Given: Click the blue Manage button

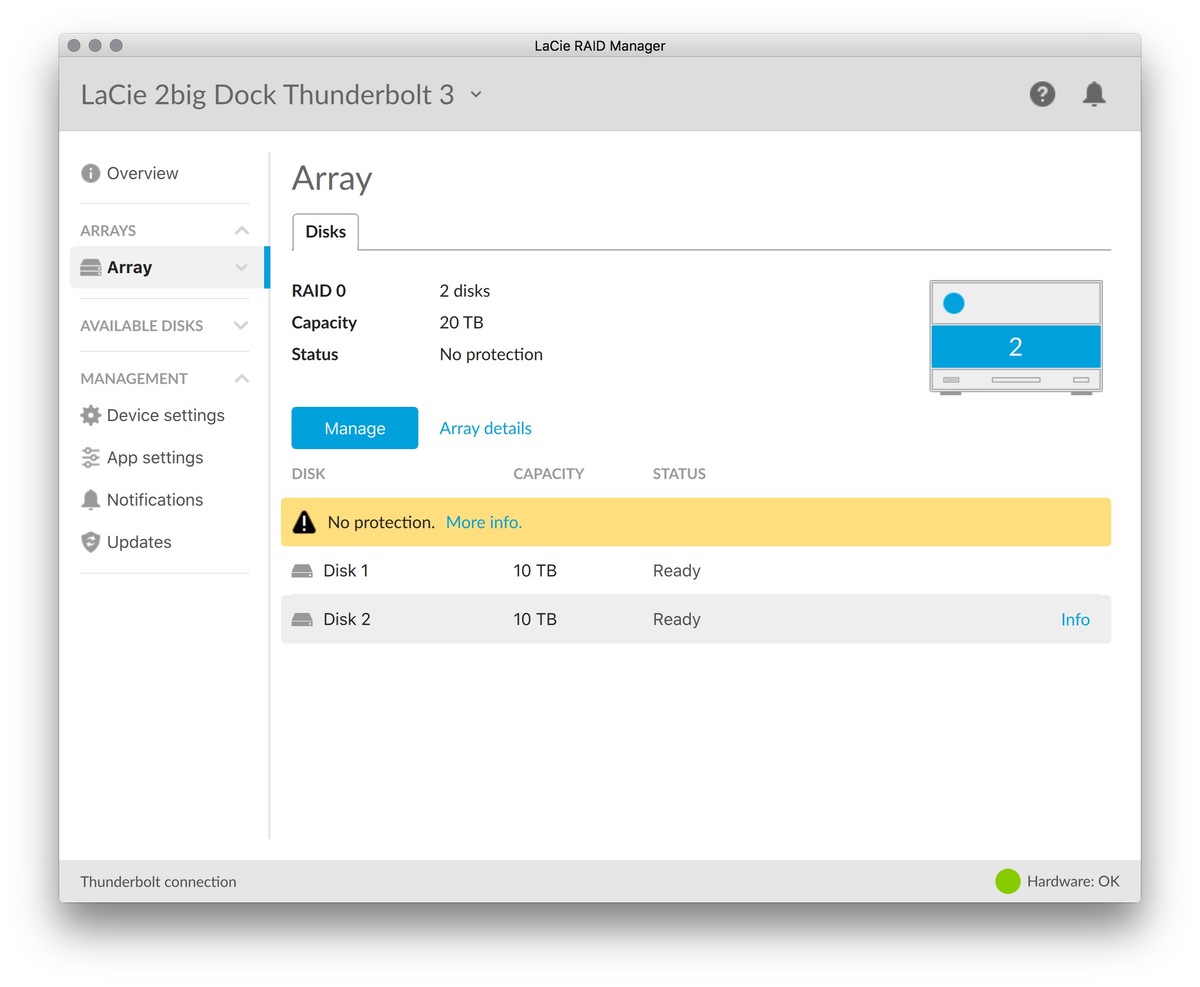Looking at the screenshot, I should coord(355,428).
